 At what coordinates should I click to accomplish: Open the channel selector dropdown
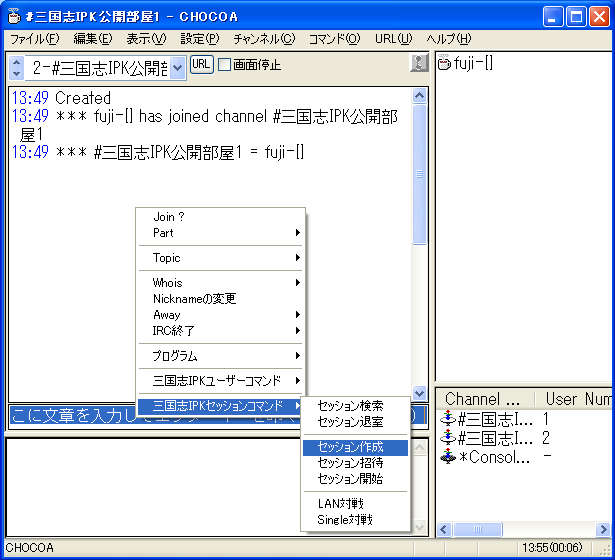[178, 67]
